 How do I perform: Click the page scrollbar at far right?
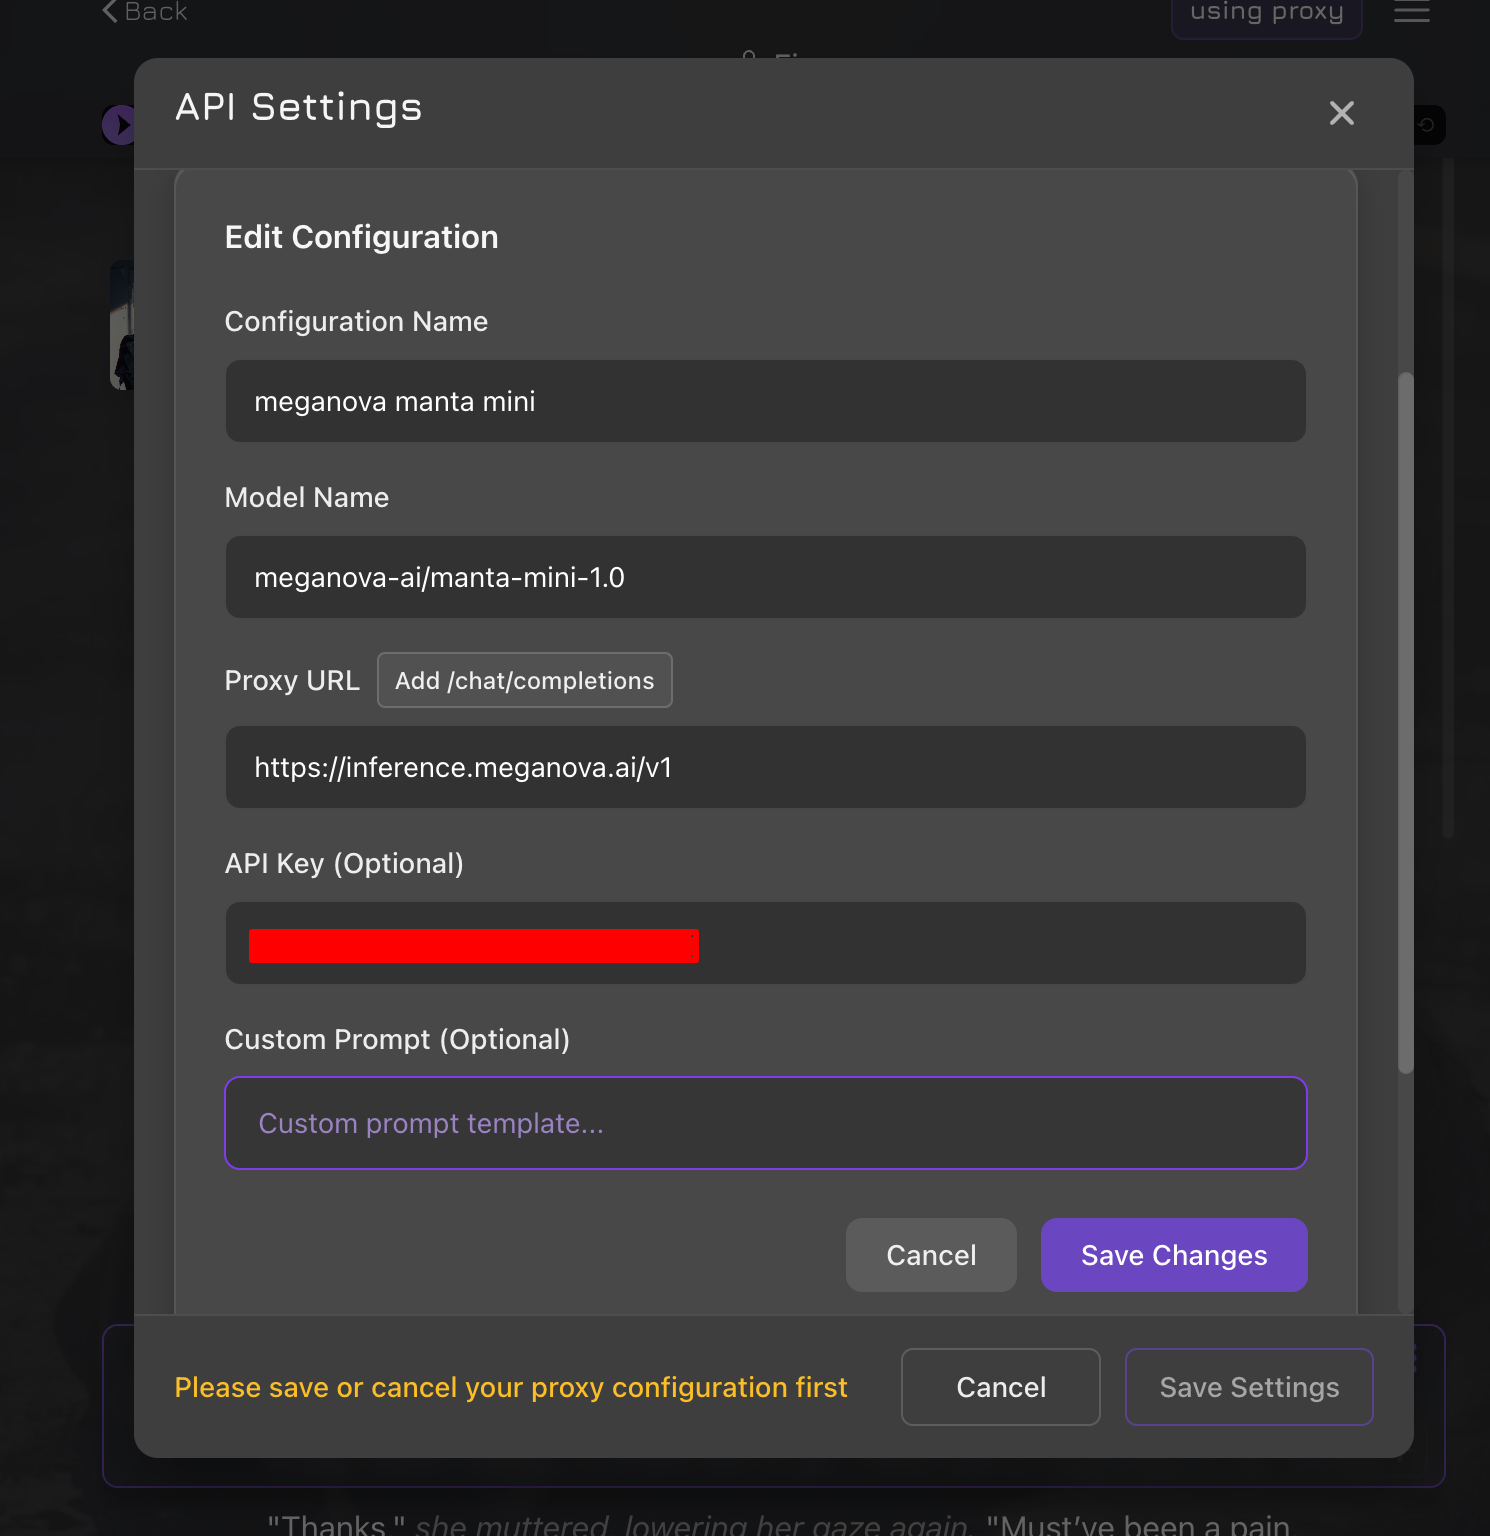click(x=1447, y=497)
